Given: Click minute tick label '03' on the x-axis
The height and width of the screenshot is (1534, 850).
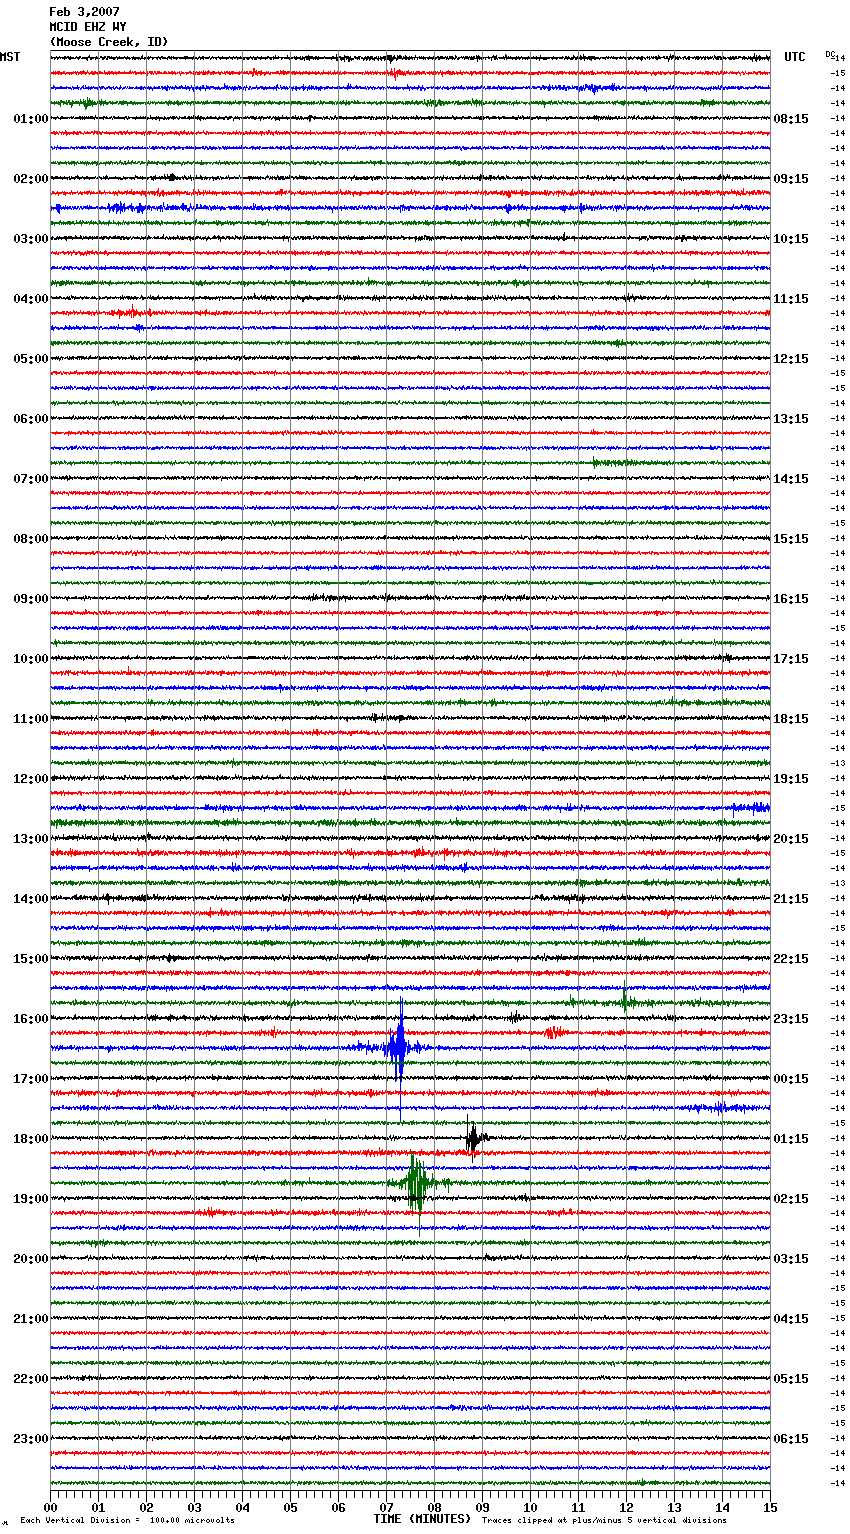Looking at the screenshot, I should click(194, 1507).
